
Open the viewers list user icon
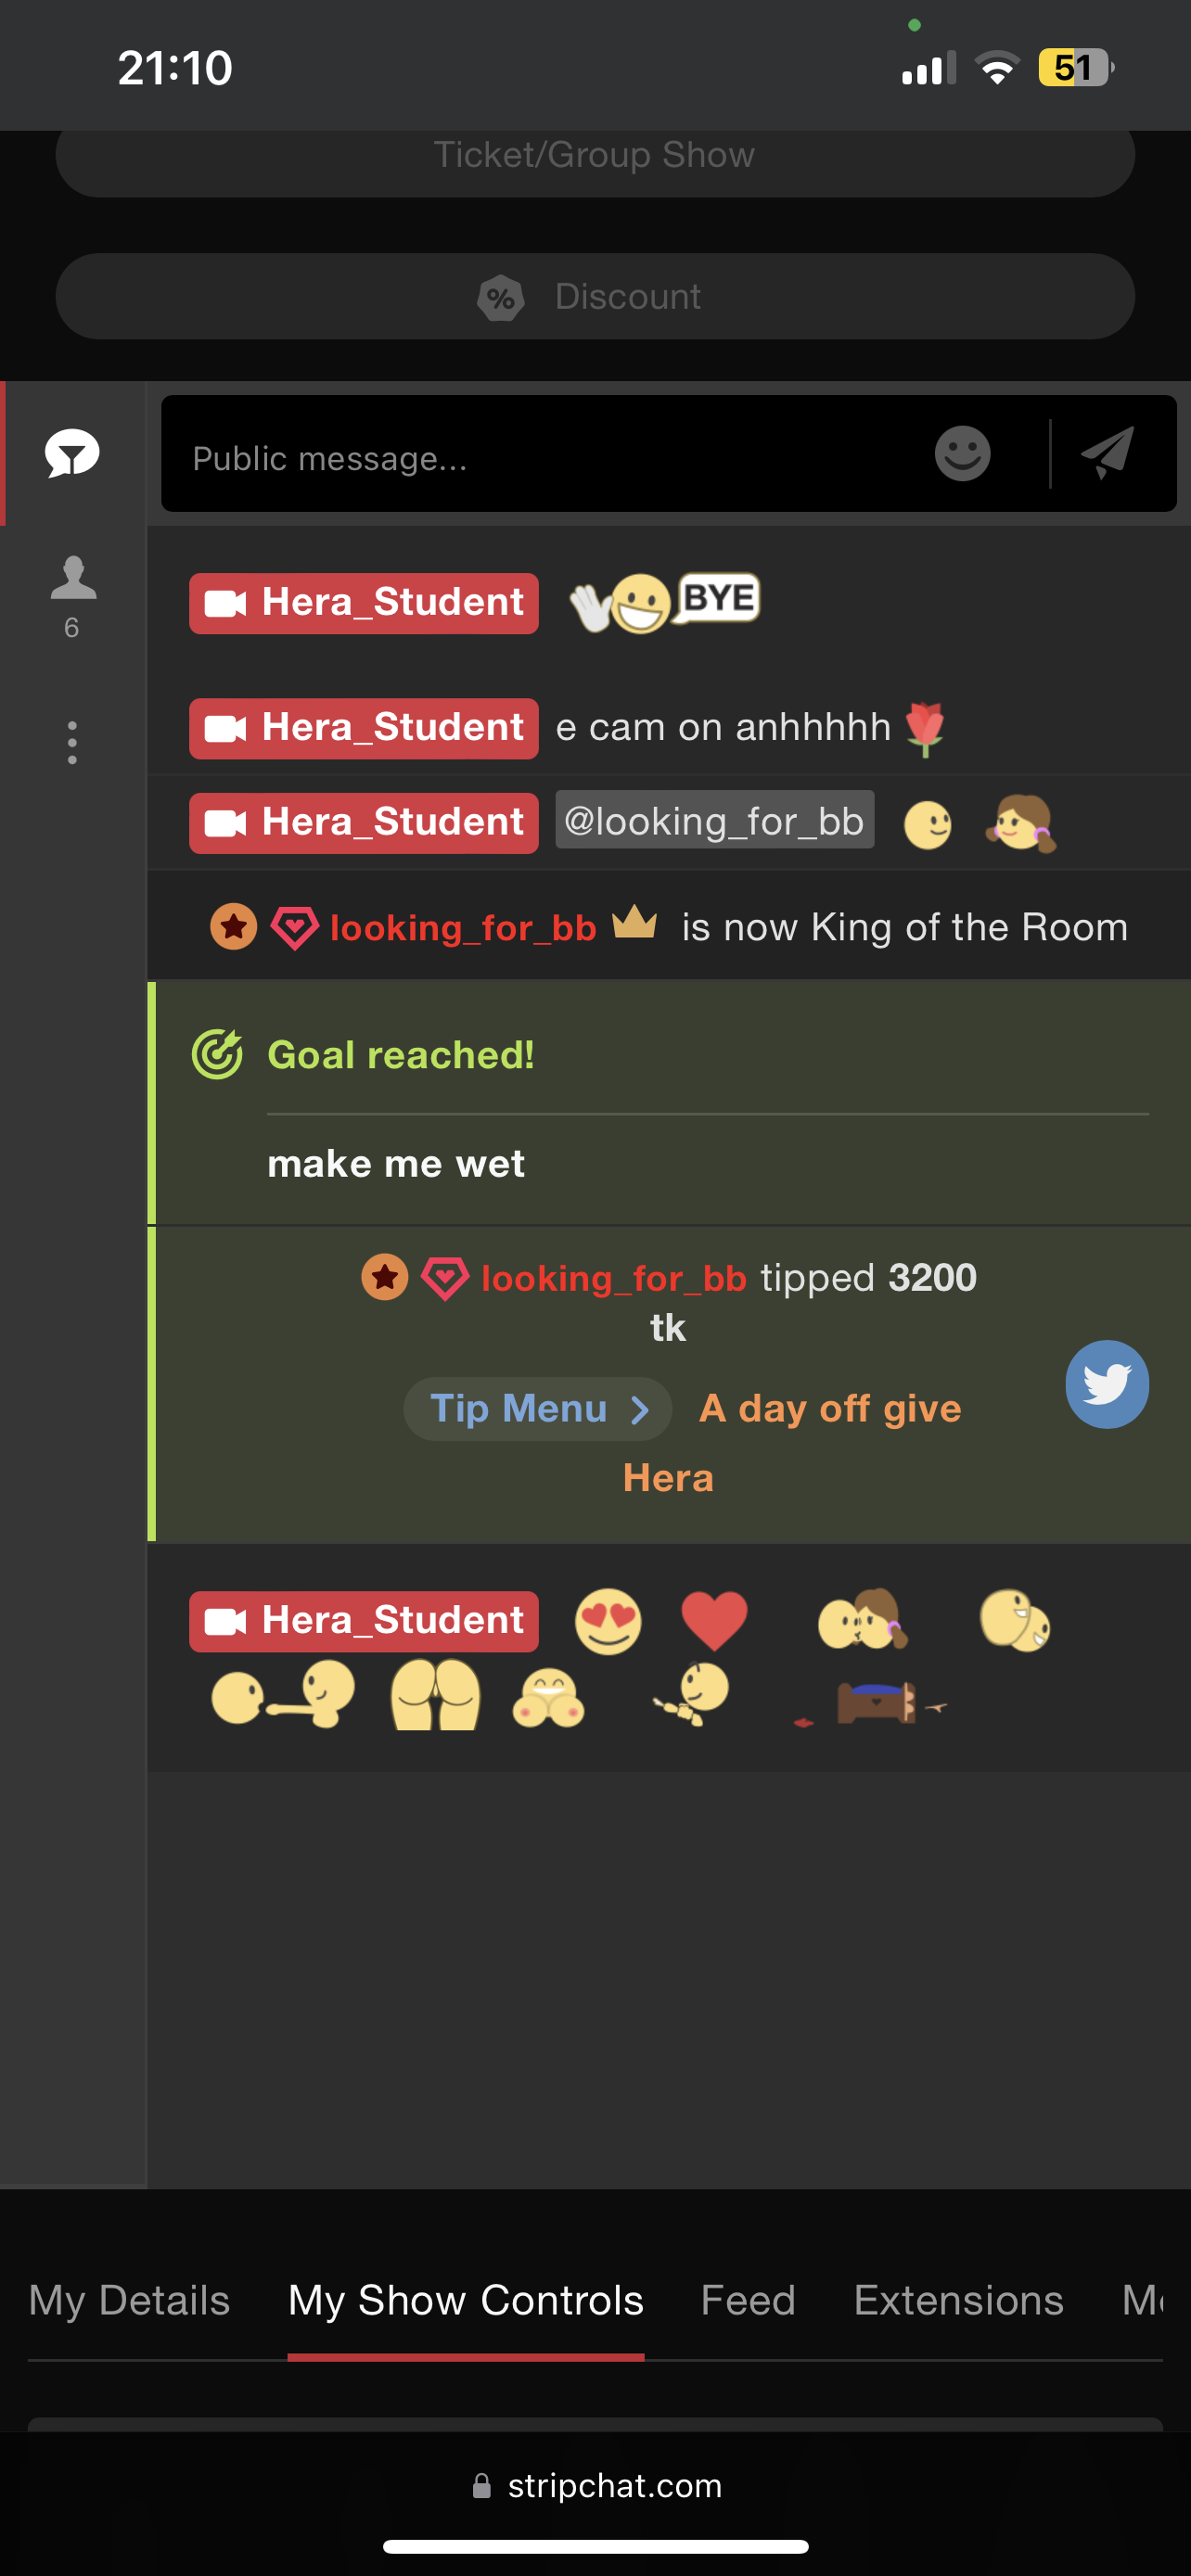coord(73,578)
